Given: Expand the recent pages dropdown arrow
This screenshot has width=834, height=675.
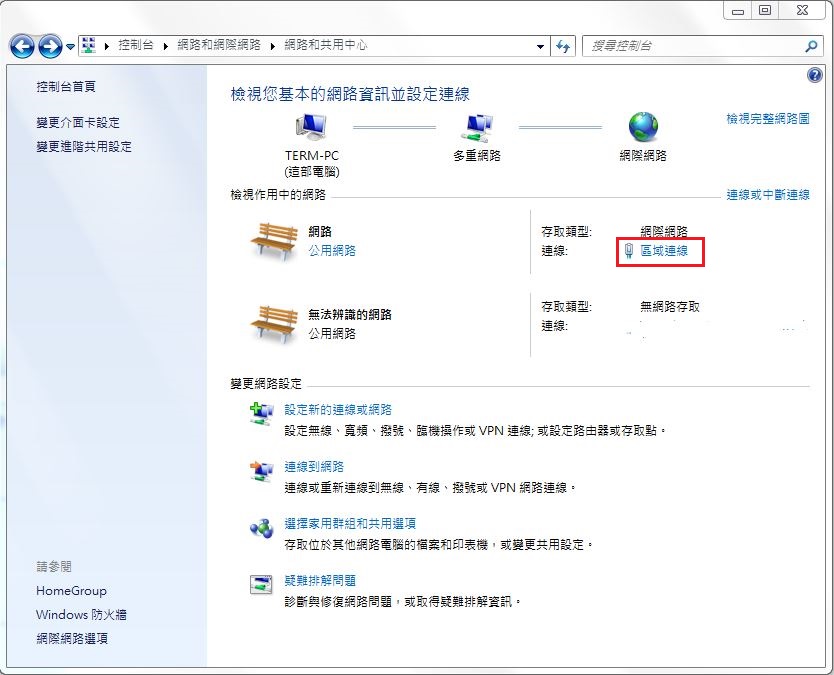Looking at the screenshot, I should pyautogui.click(x=71, y=47).
